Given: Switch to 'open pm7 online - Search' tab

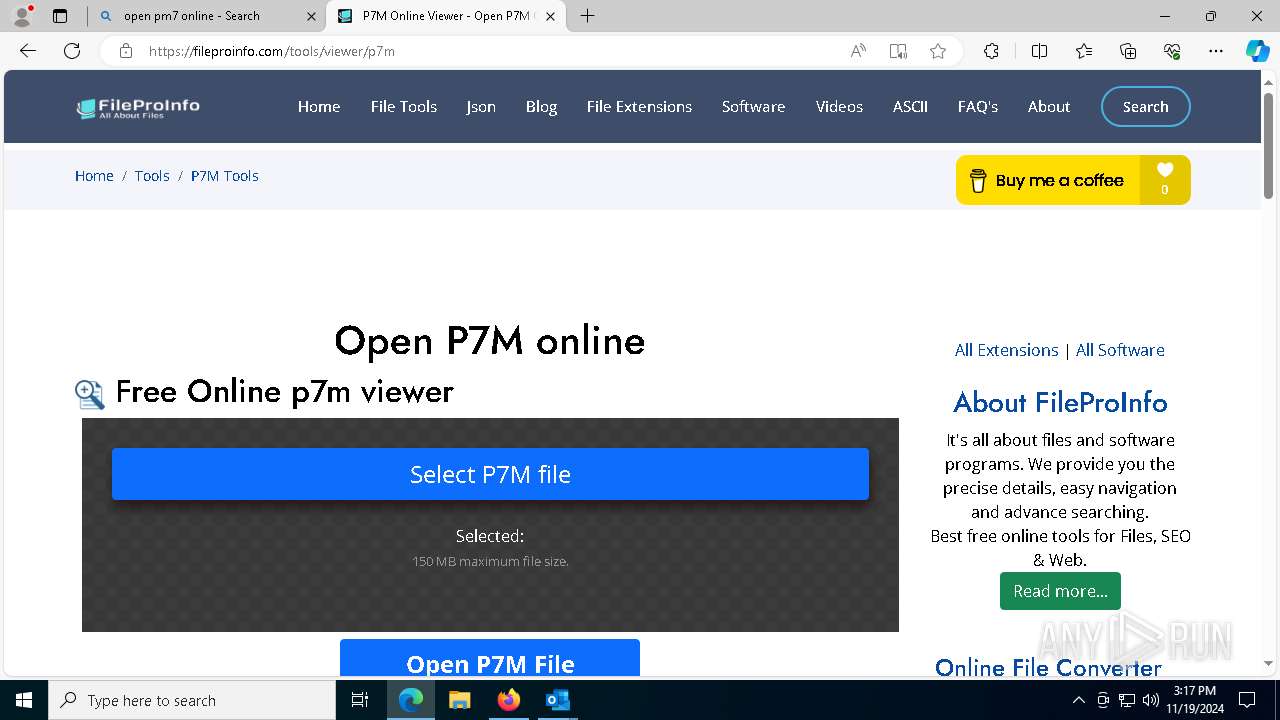Looking at the screenshot, I should pos(210,16).
